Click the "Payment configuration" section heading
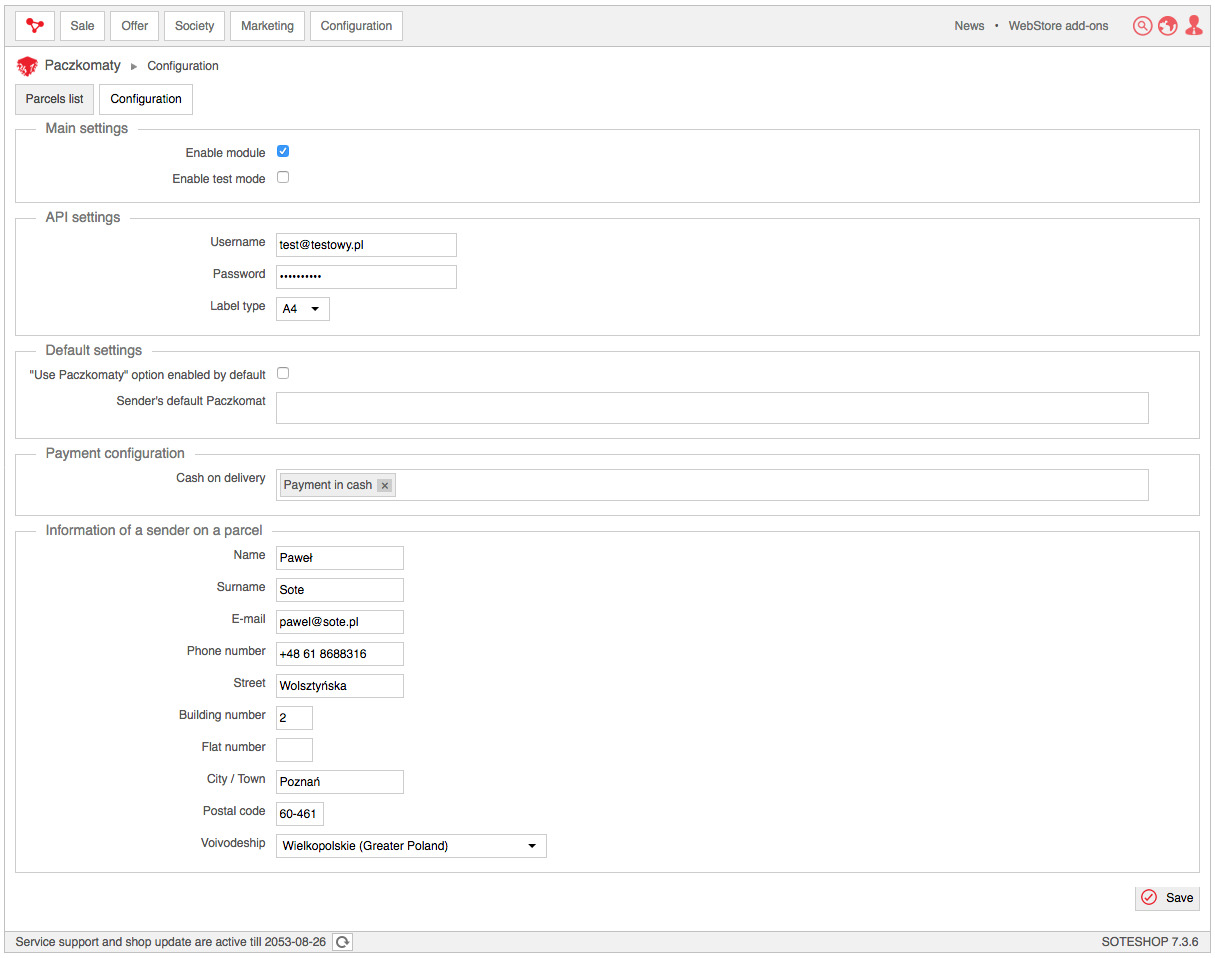This screenshot has height=958, width=1215. (x=115, y=453)
